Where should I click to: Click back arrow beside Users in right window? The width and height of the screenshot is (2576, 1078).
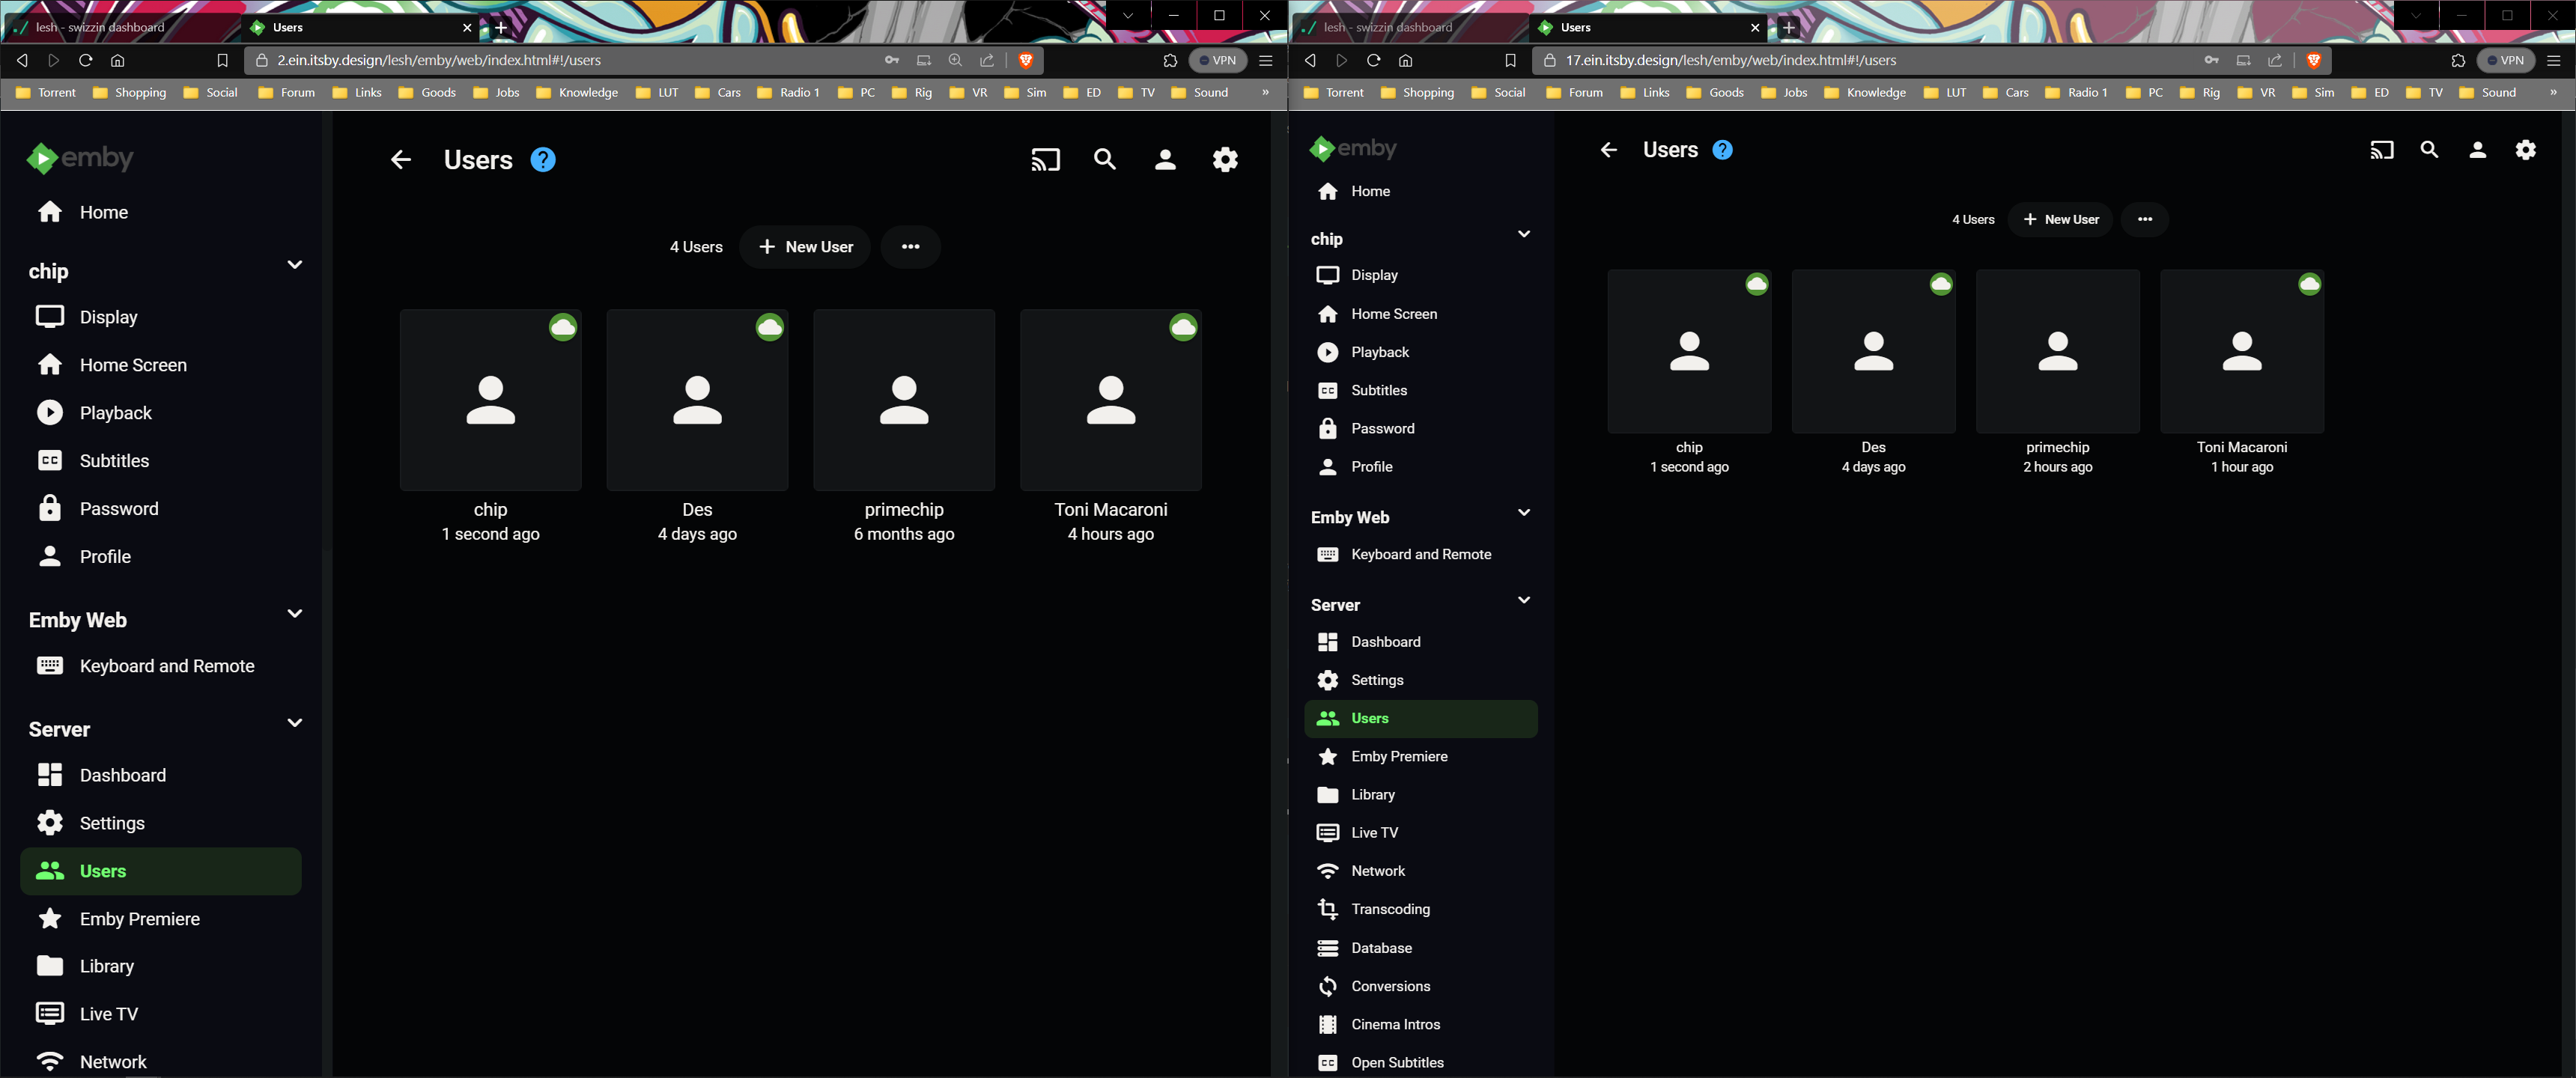point(1608,150)
